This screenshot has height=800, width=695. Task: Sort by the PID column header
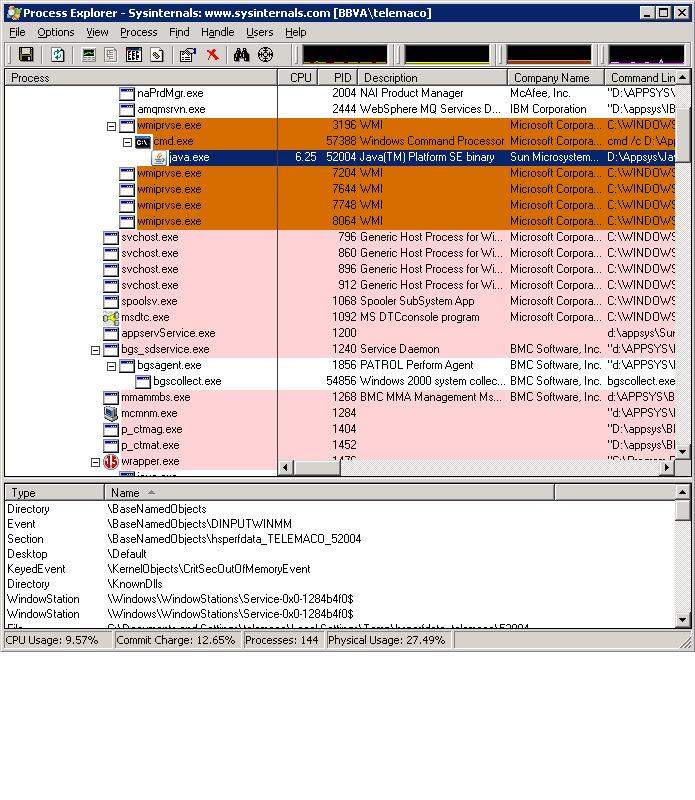click(x=338, y=78)
